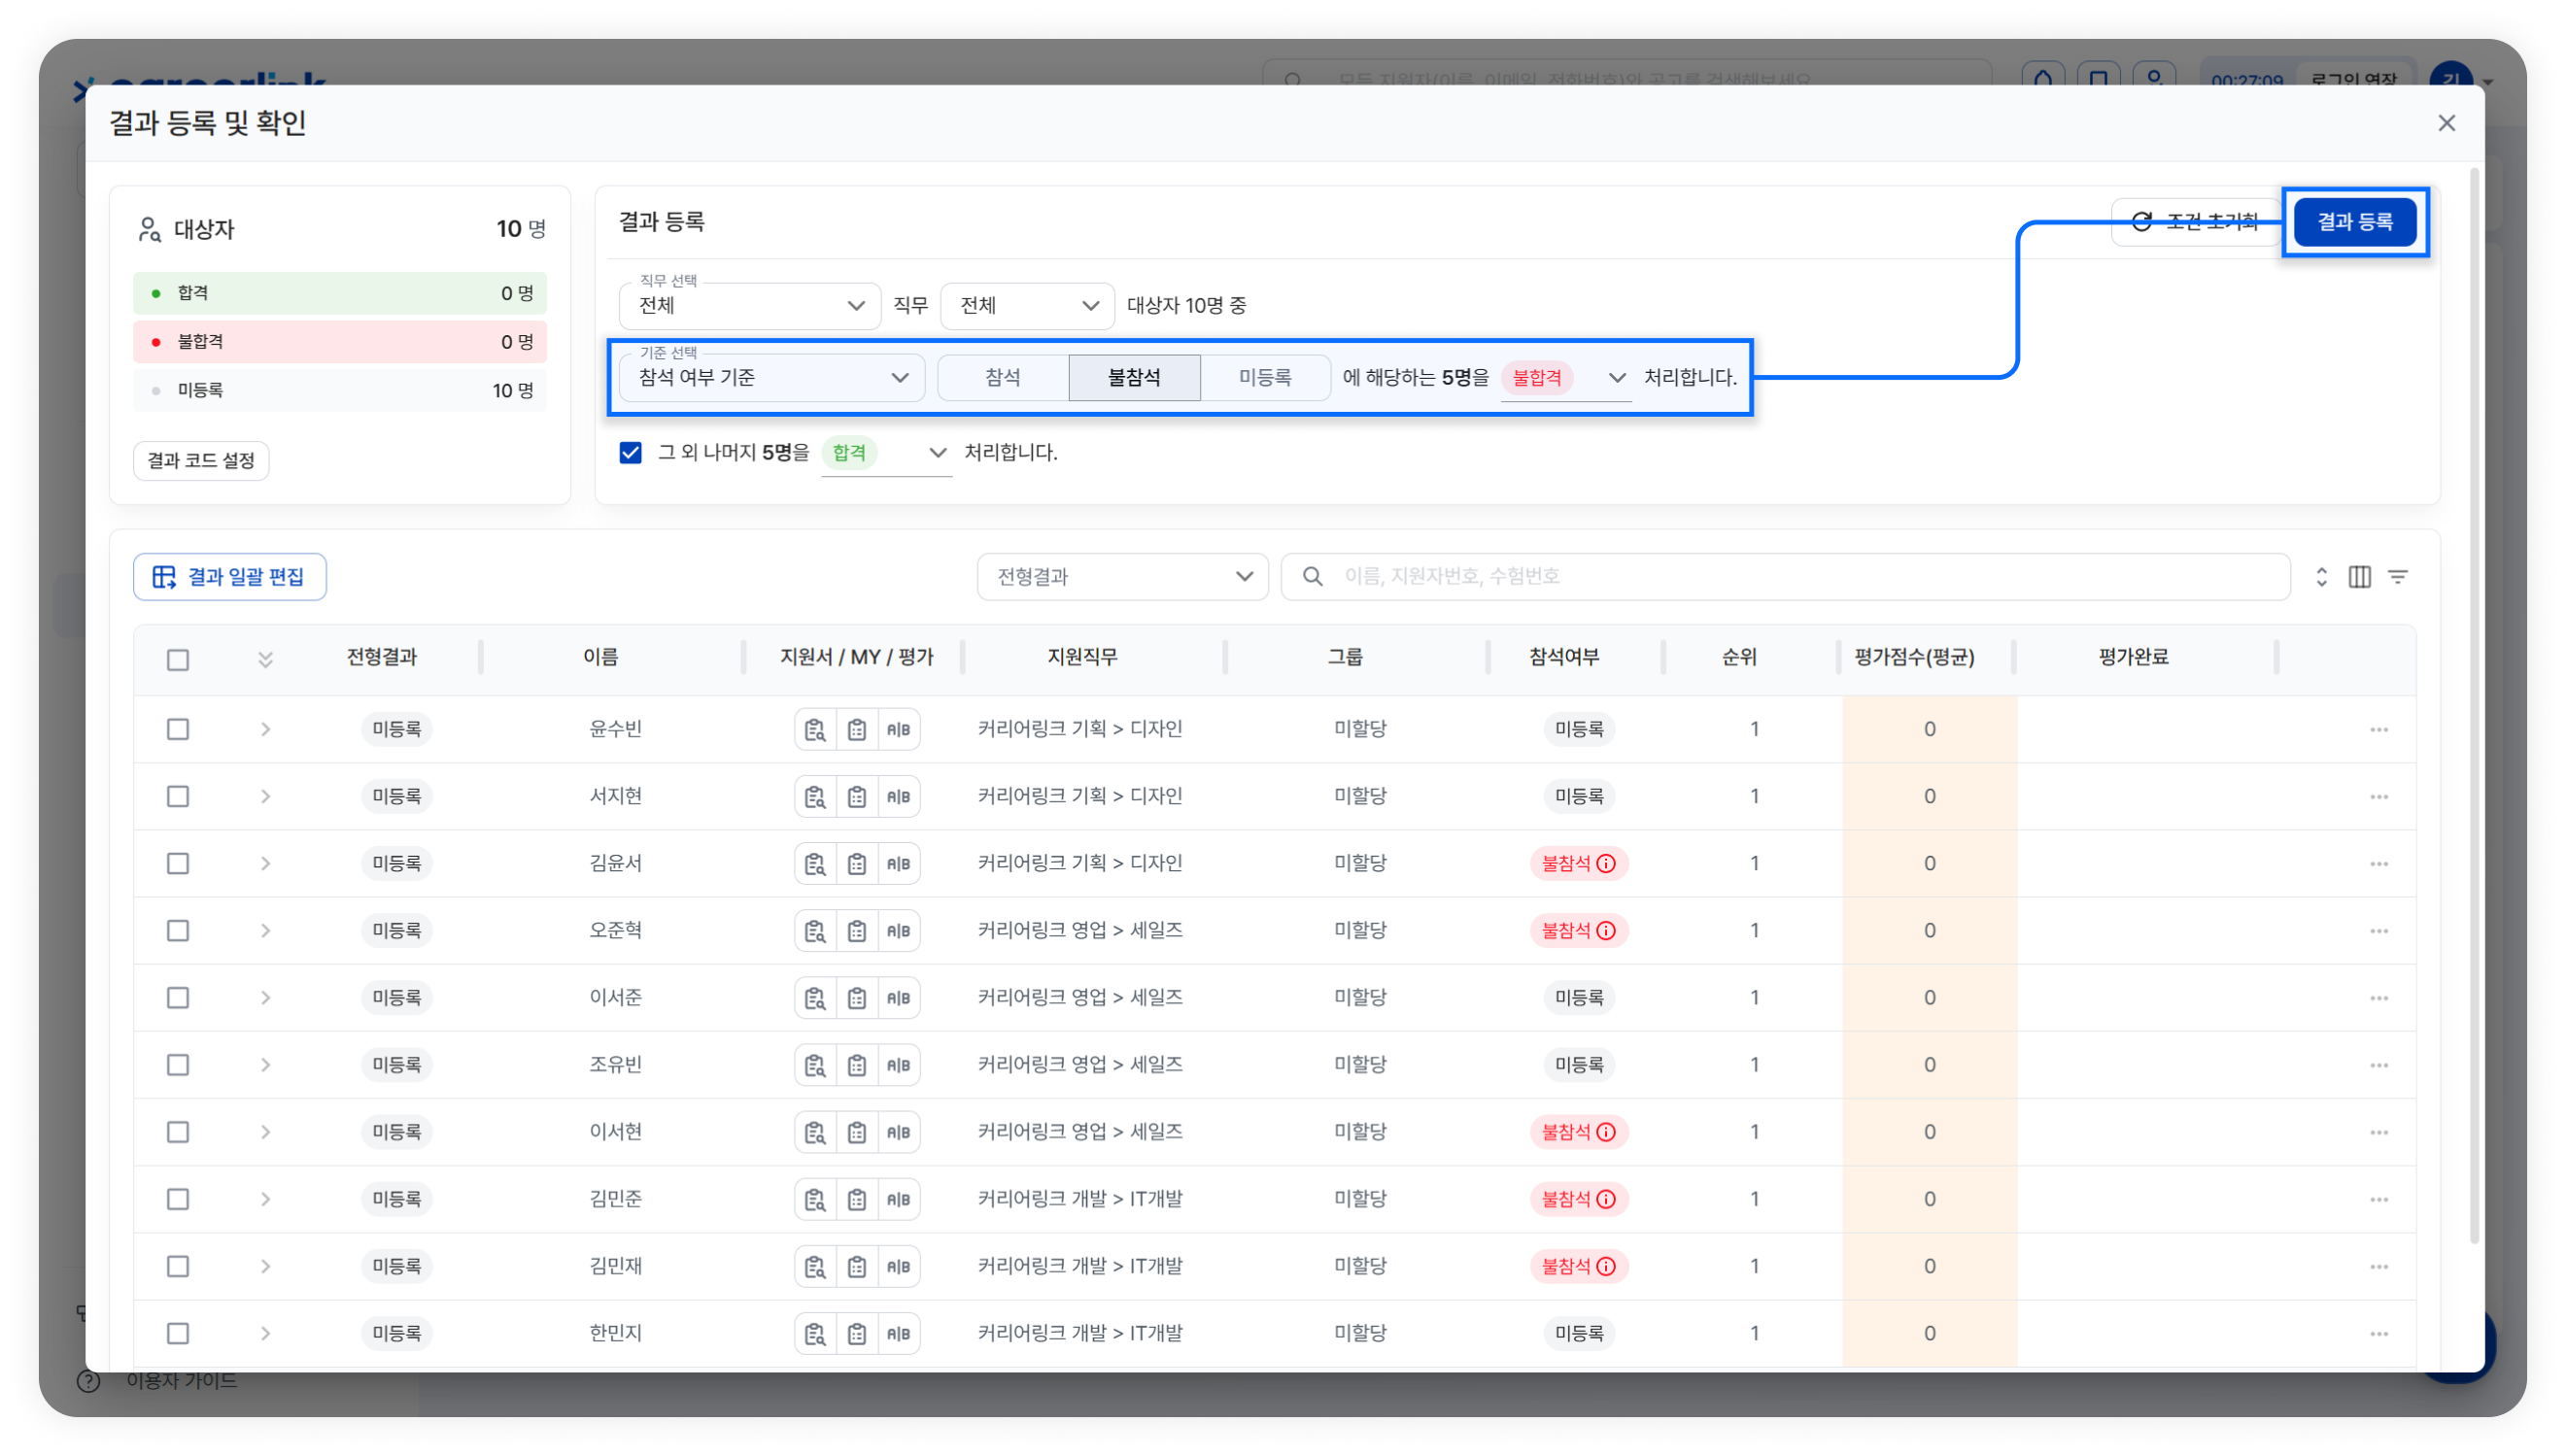Click the info icon on 김민준's 불참석 badge
Screen dimensions: 2566x1456
[x=1606, y=1198]
